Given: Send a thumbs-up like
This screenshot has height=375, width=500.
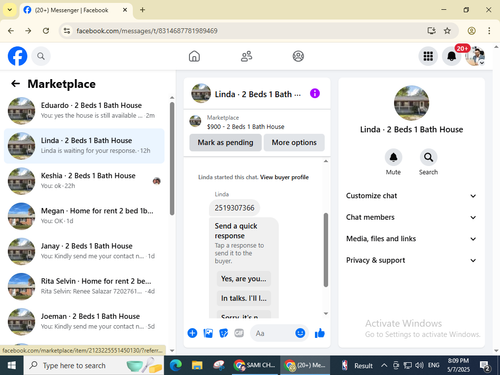Looking at the screenshot, I should (320, 333).
